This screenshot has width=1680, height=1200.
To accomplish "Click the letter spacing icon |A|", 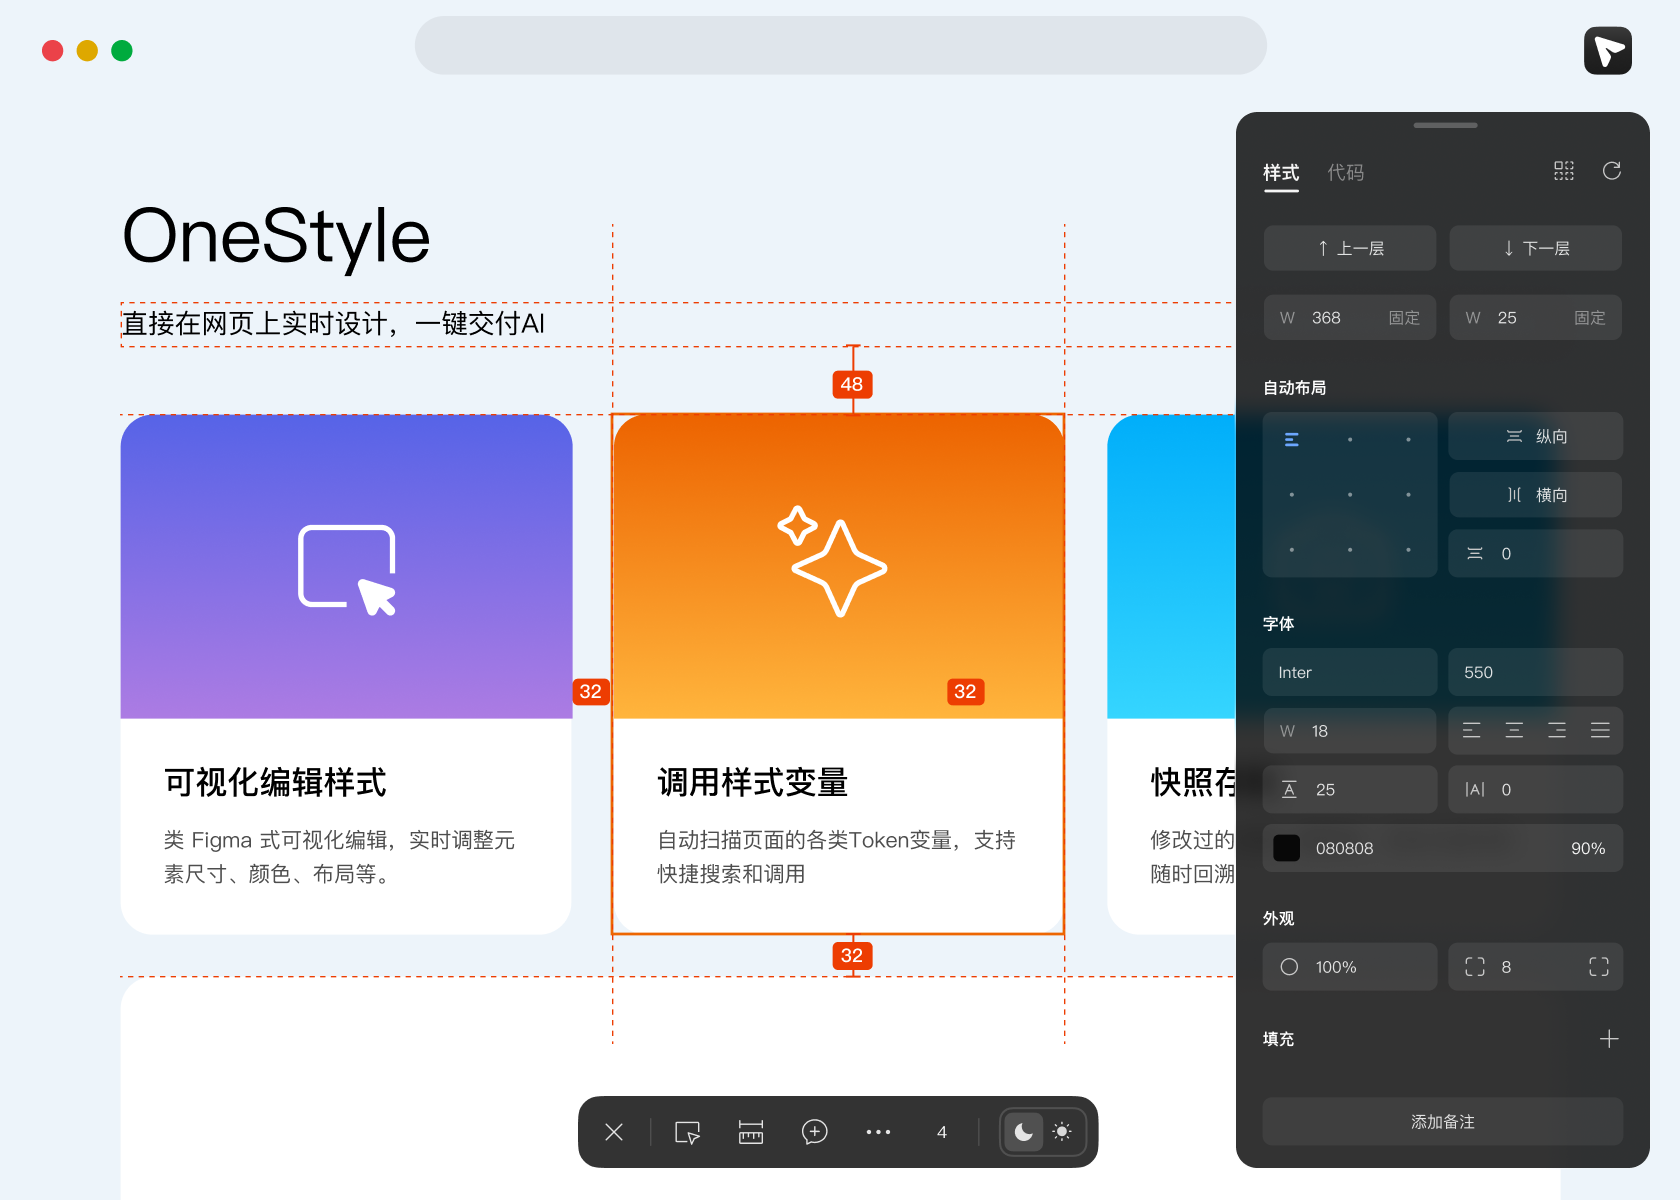I will point(1475,790).
